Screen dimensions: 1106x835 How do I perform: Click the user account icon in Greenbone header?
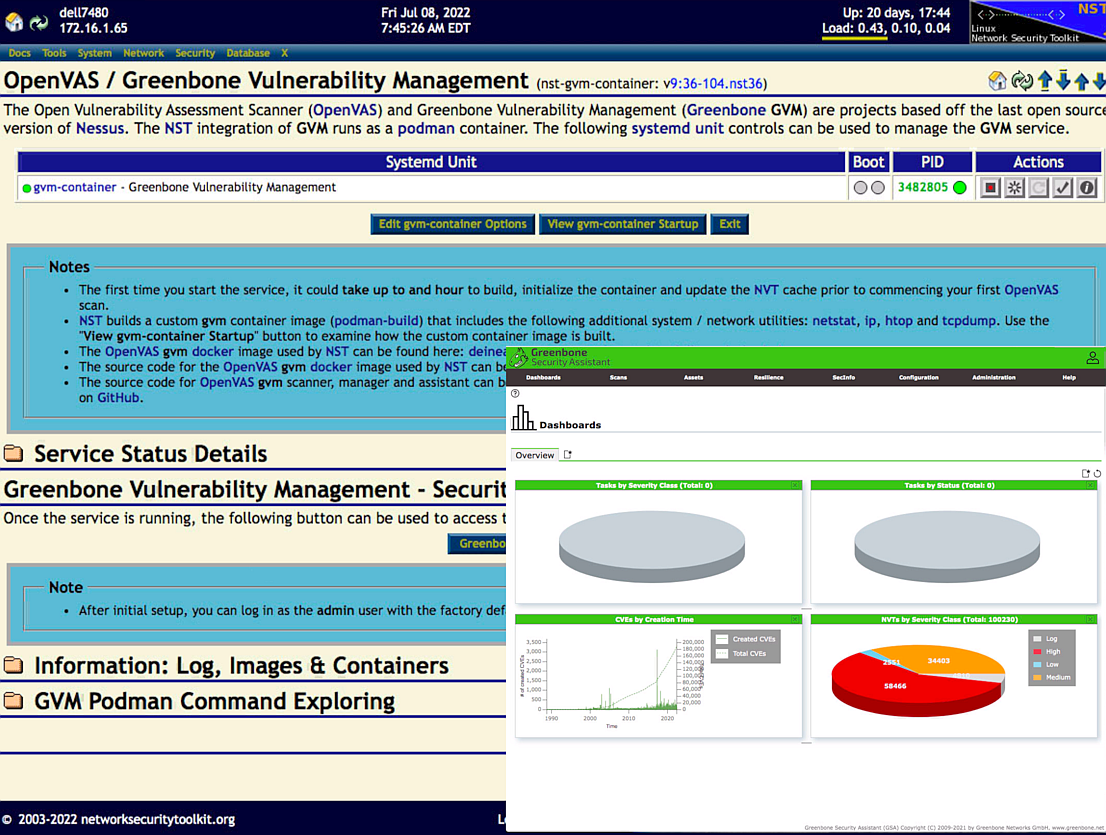click(x=1093, y=358)
